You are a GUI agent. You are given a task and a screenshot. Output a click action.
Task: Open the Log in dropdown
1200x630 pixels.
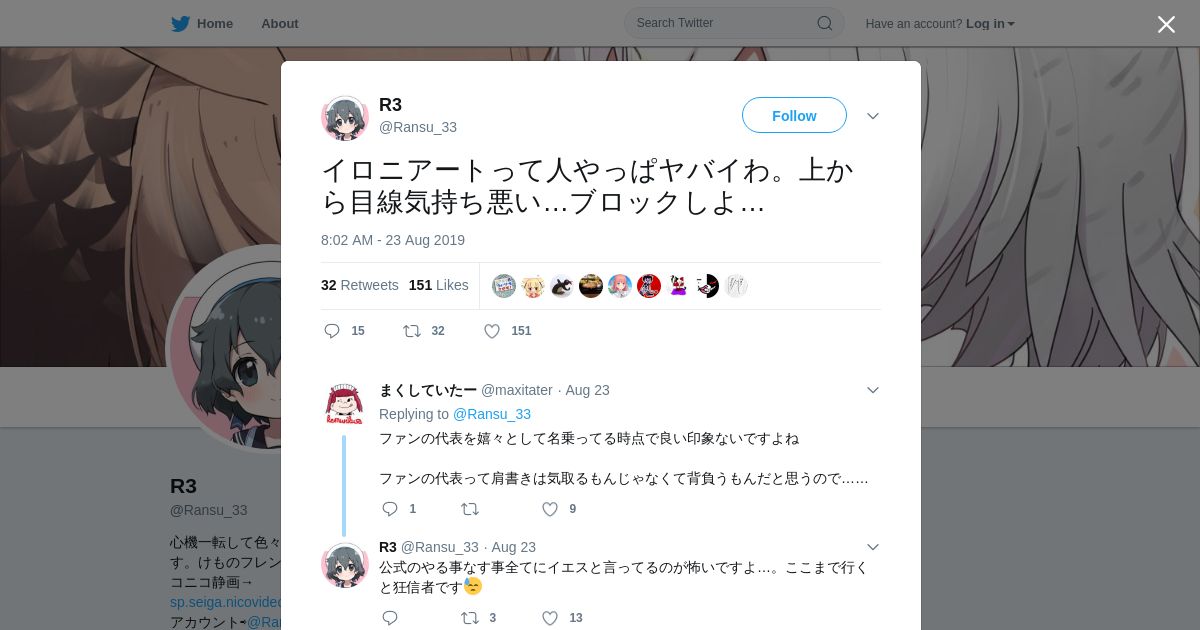click(x=990, y=24)
